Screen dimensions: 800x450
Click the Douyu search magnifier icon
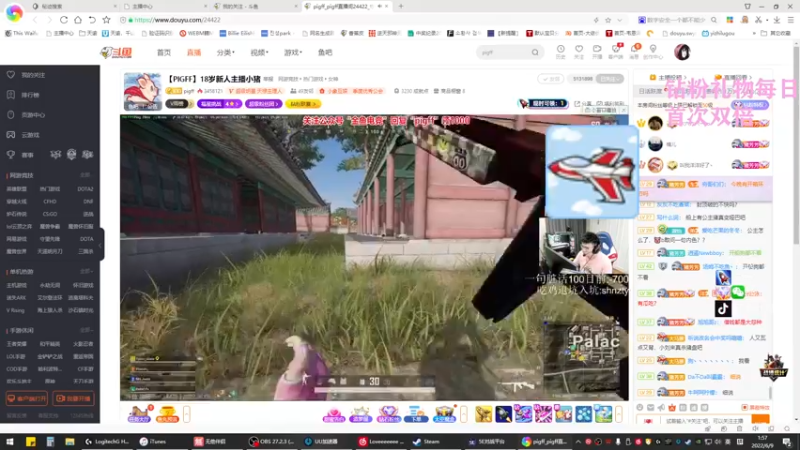[535, 52]
